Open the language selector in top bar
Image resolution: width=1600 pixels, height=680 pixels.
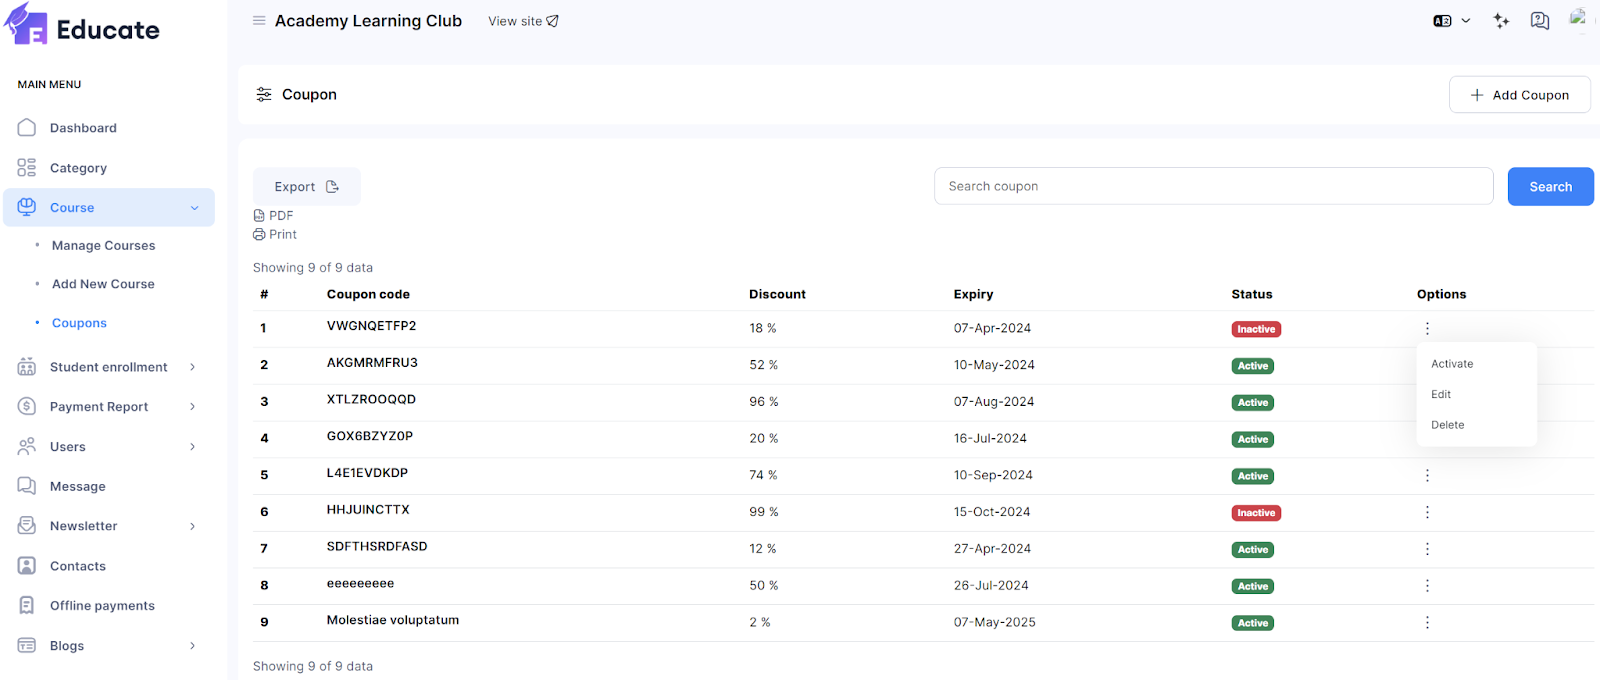click(x=1451, y=21)
